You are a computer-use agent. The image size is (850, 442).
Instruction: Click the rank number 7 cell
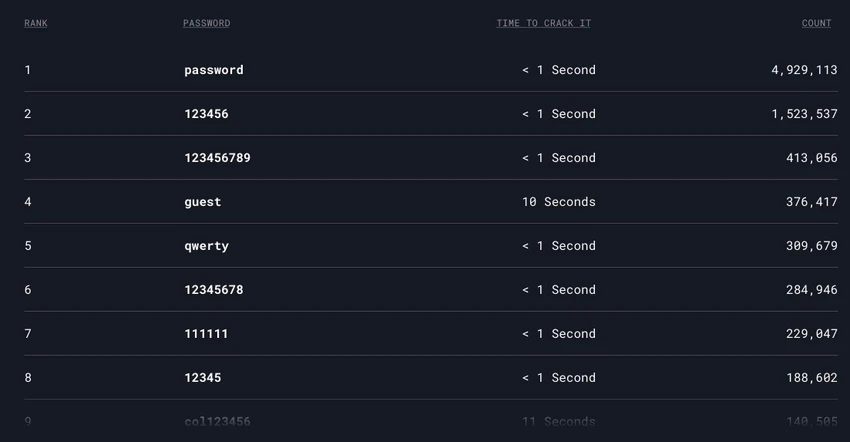coord(28,334)
